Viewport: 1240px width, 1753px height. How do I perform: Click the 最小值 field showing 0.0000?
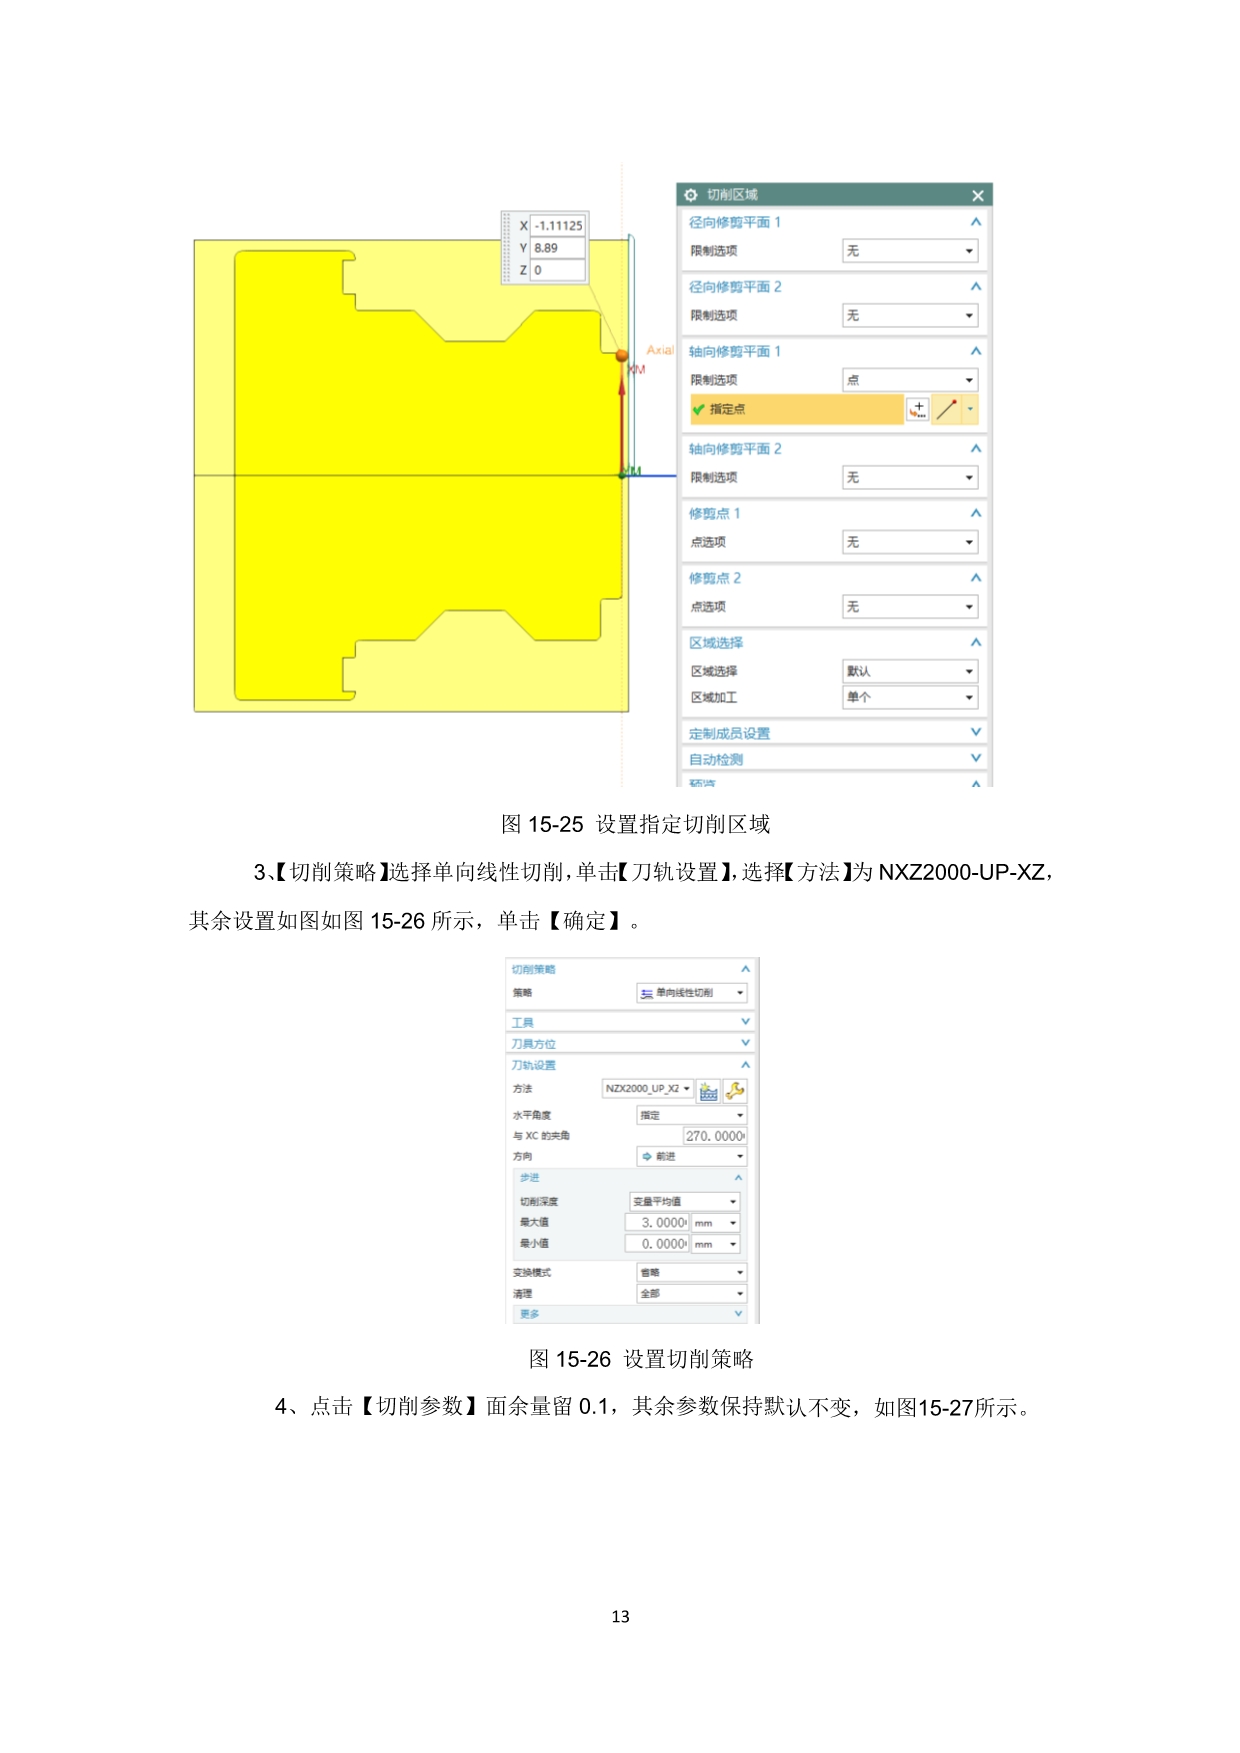click(657, 1244)
